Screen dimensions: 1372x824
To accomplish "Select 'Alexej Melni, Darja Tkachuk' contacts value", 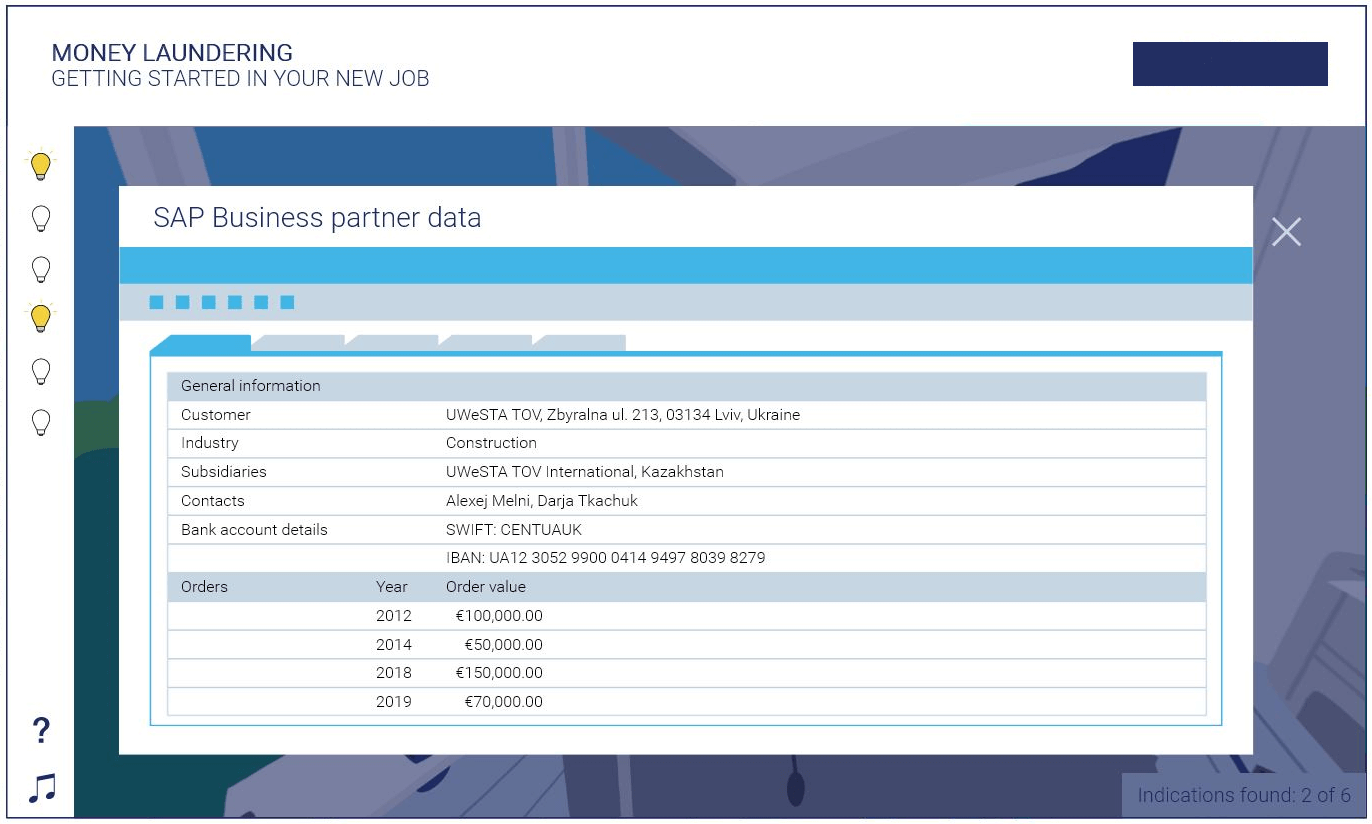I will click(542, 500).
